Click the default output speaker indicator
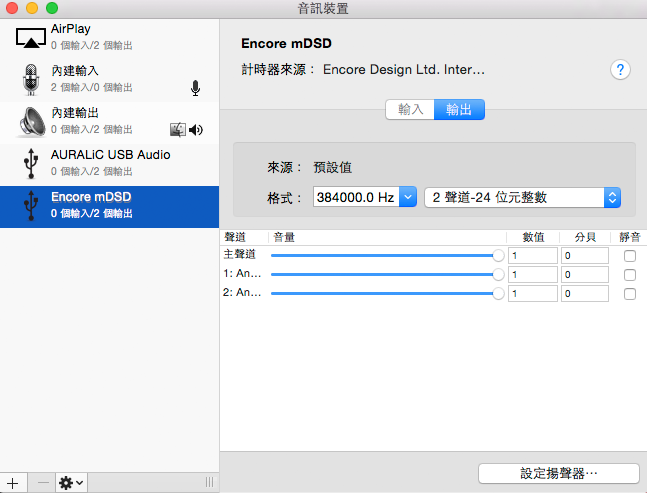This screenshot has width=647, height=493. (196, 130)
